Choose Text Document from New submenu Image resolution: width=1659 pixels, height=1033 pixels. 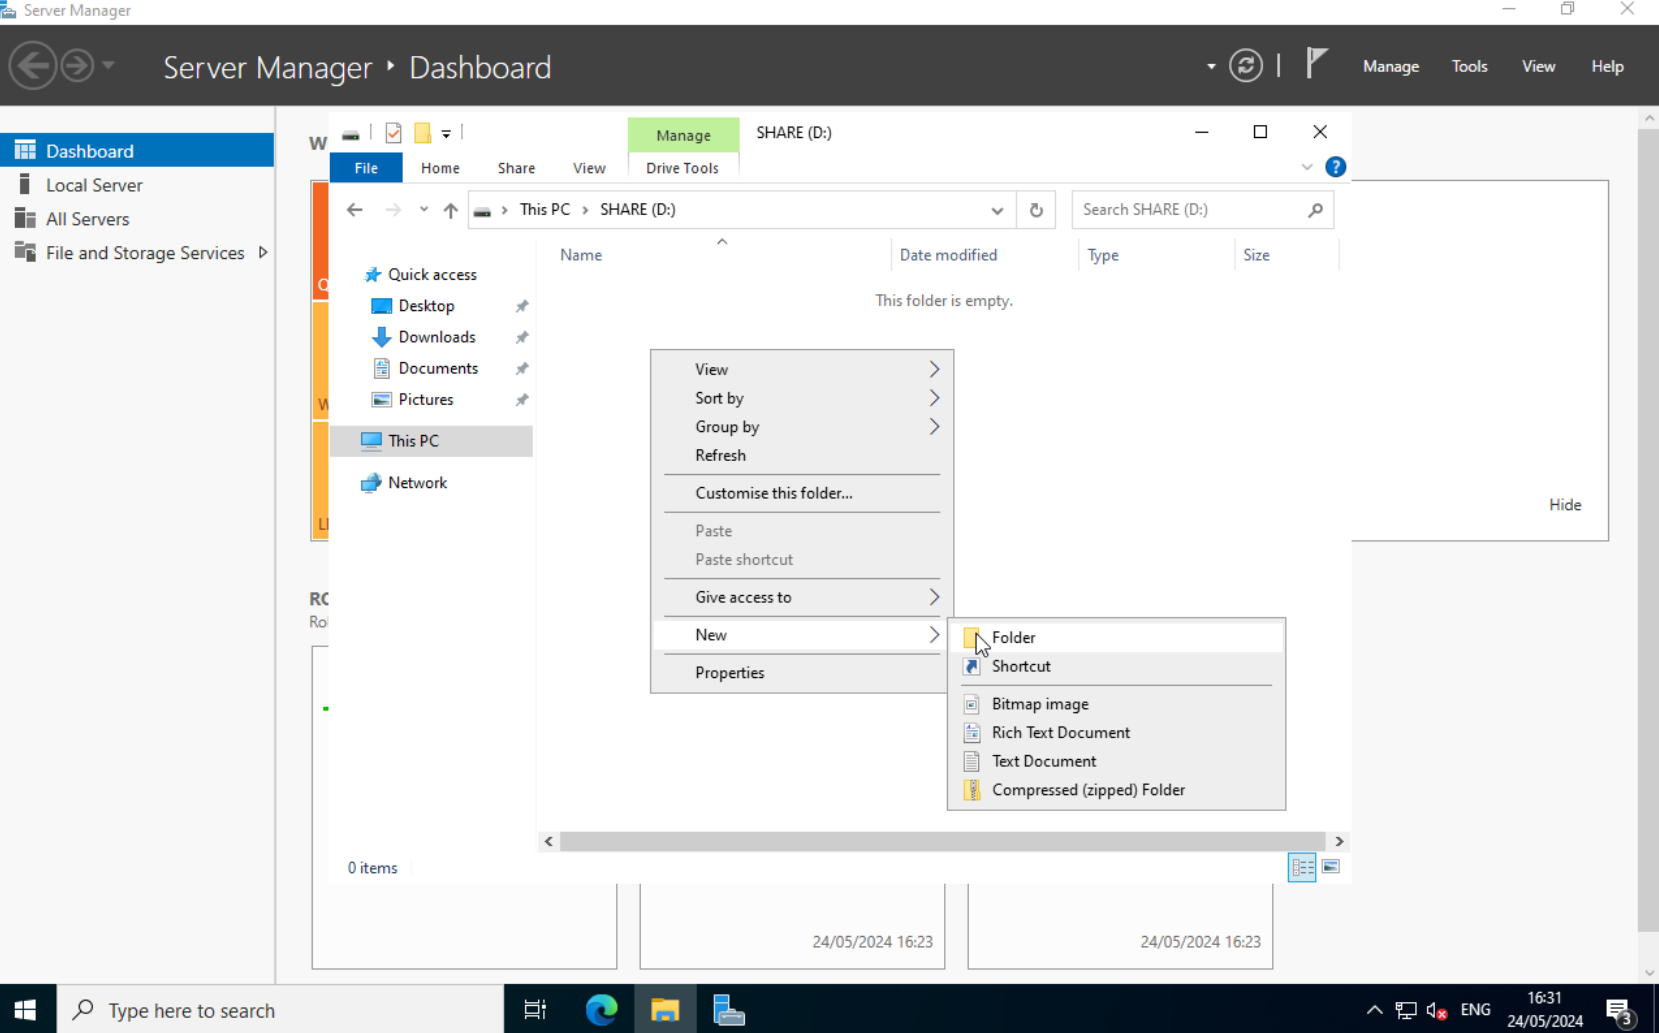(1115, 761)
